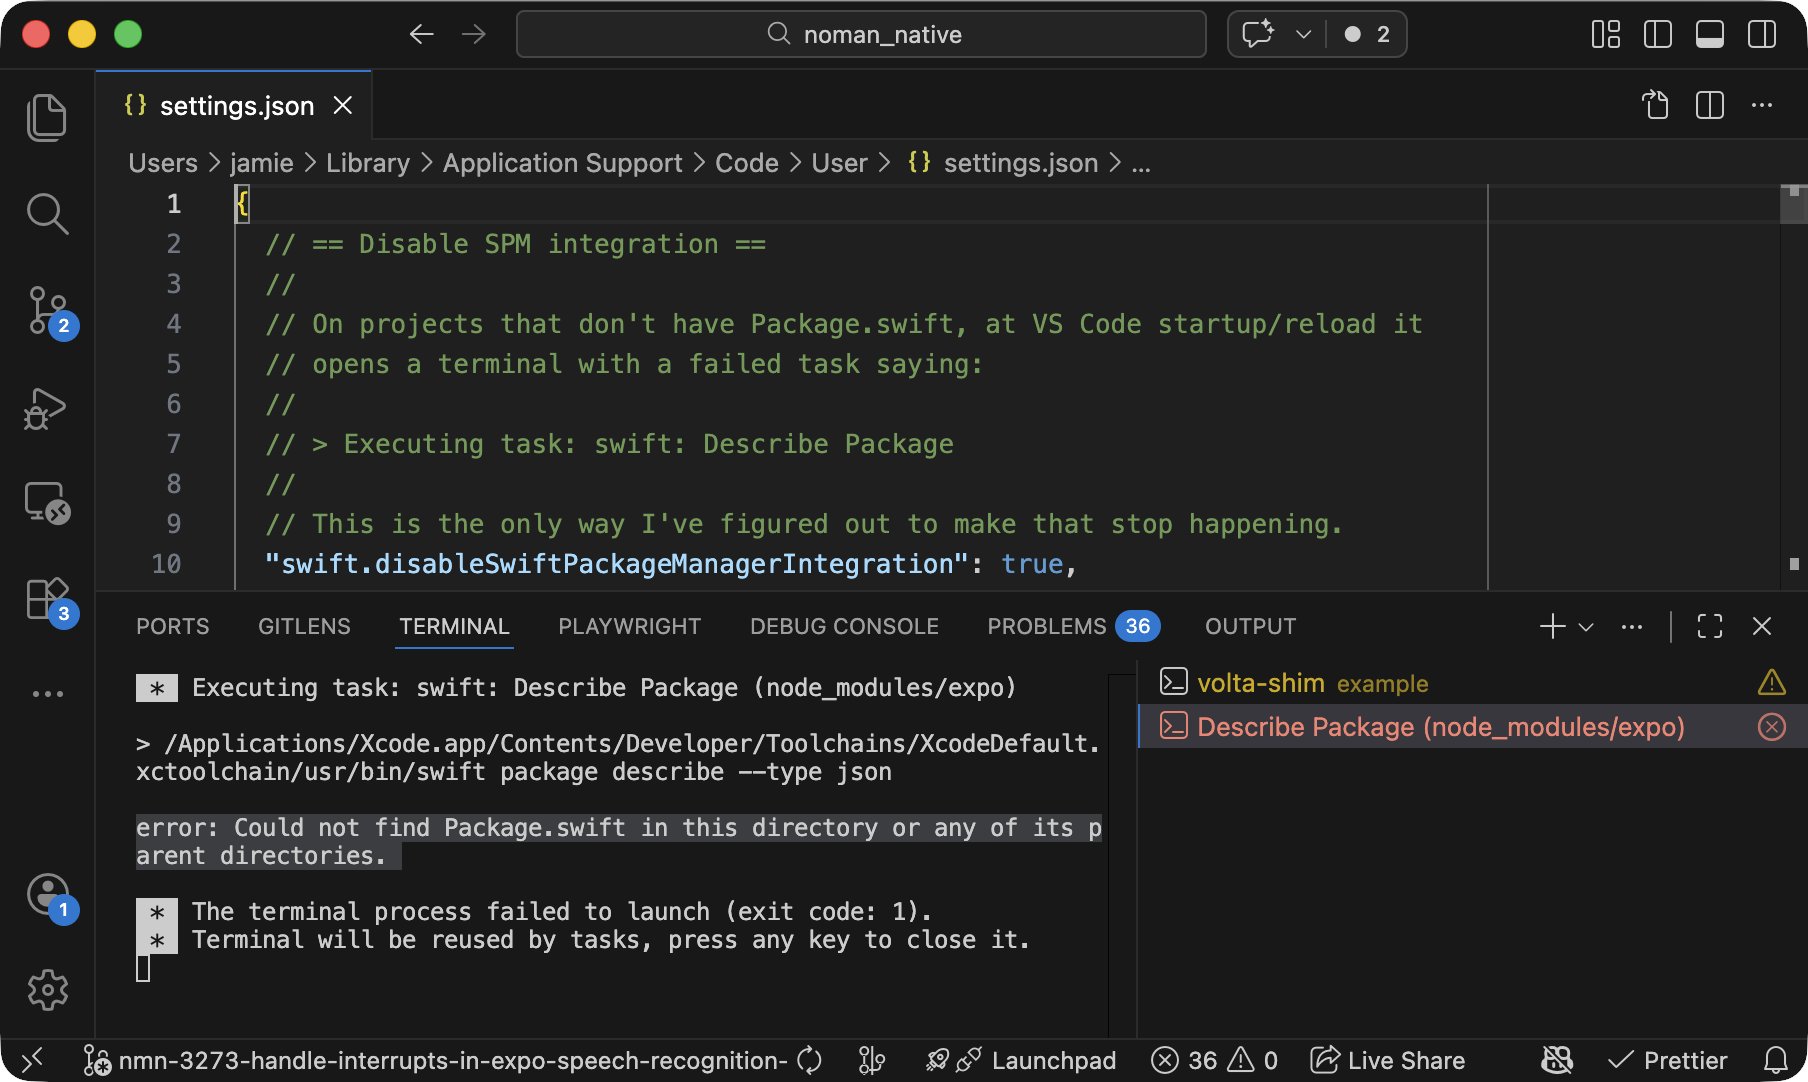Click the Launchpad status bar item
Image resolution: width=1808 pixels, height=1082 pixels.
pos(1020,1060)
